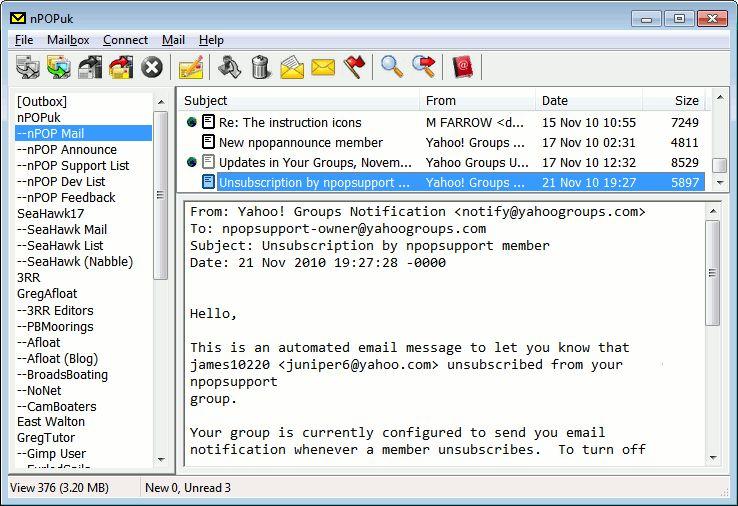Click sender 'M FARROW' in message list
Image resolution: width=738 pixels, height=506 pixels.
tap(474, 122)
